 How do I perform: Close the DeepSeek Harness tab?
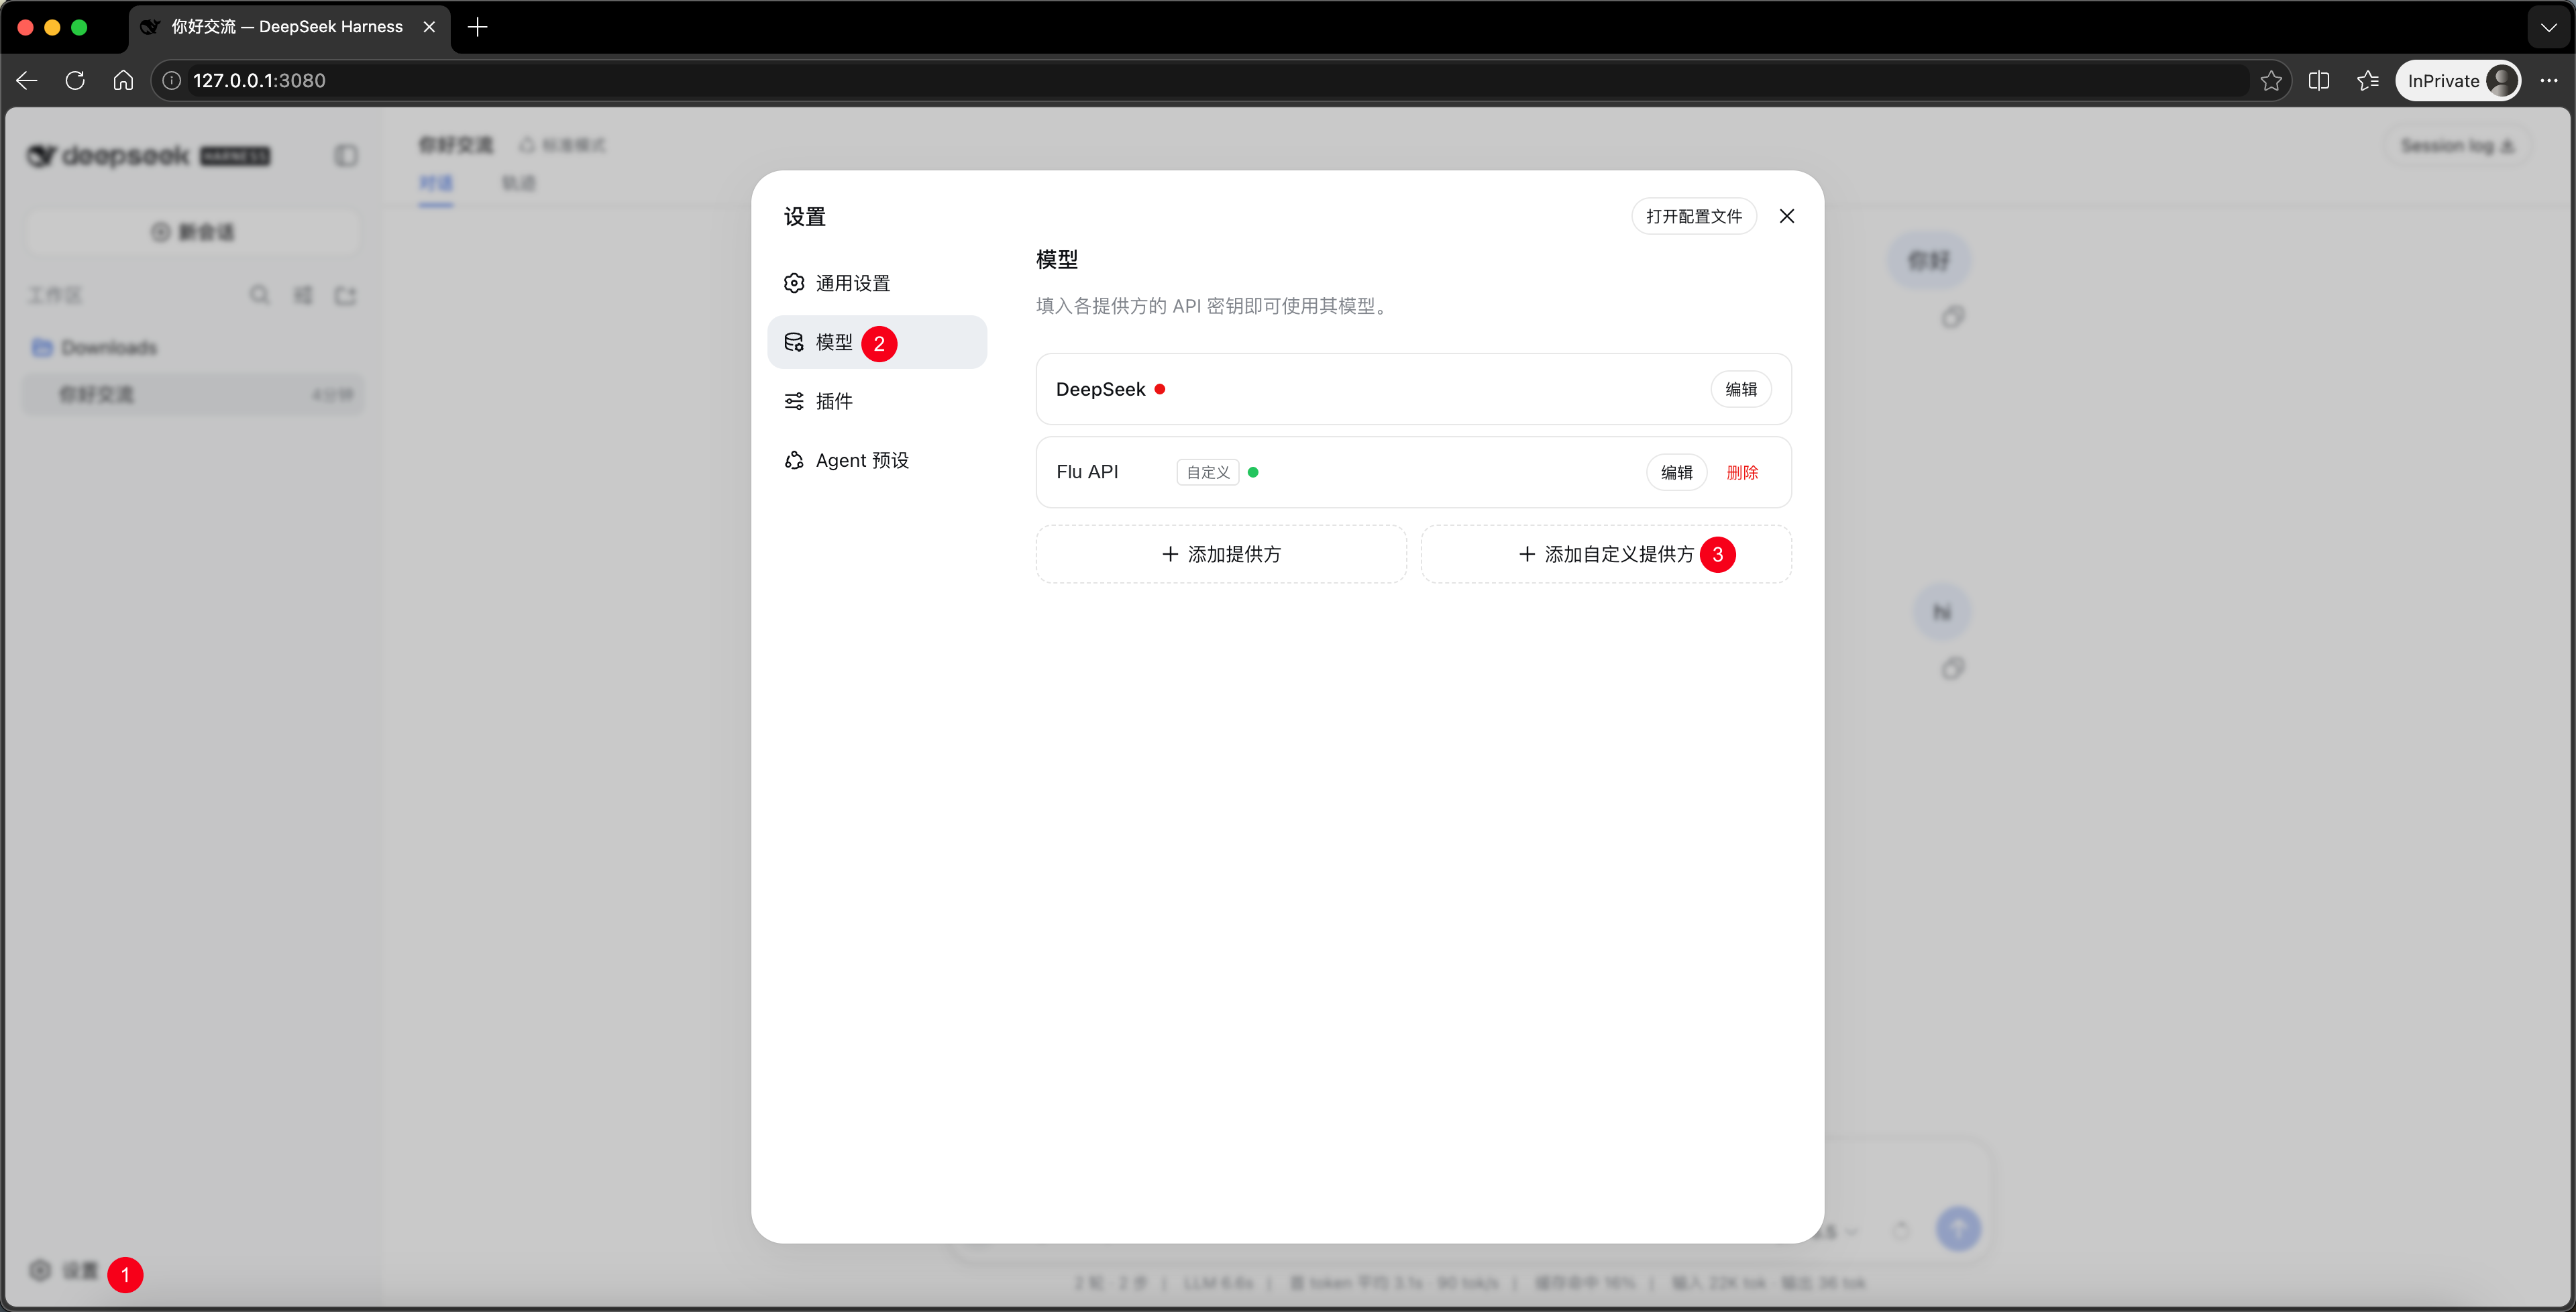click(429, 27)
